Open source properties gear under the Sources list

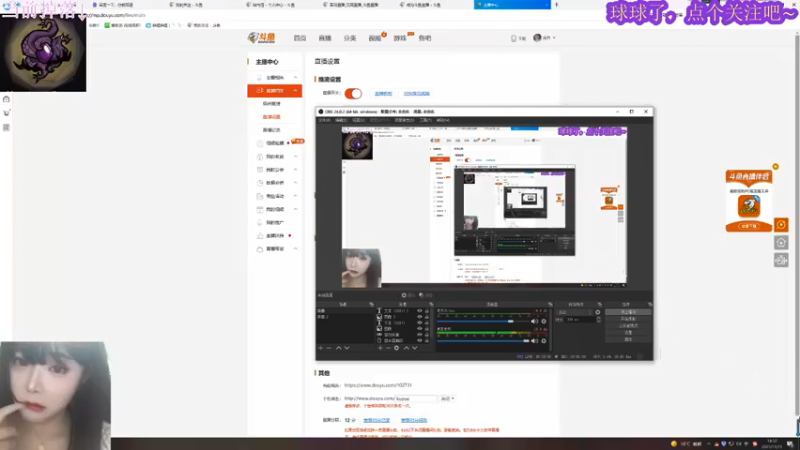[x=396, y=348]
